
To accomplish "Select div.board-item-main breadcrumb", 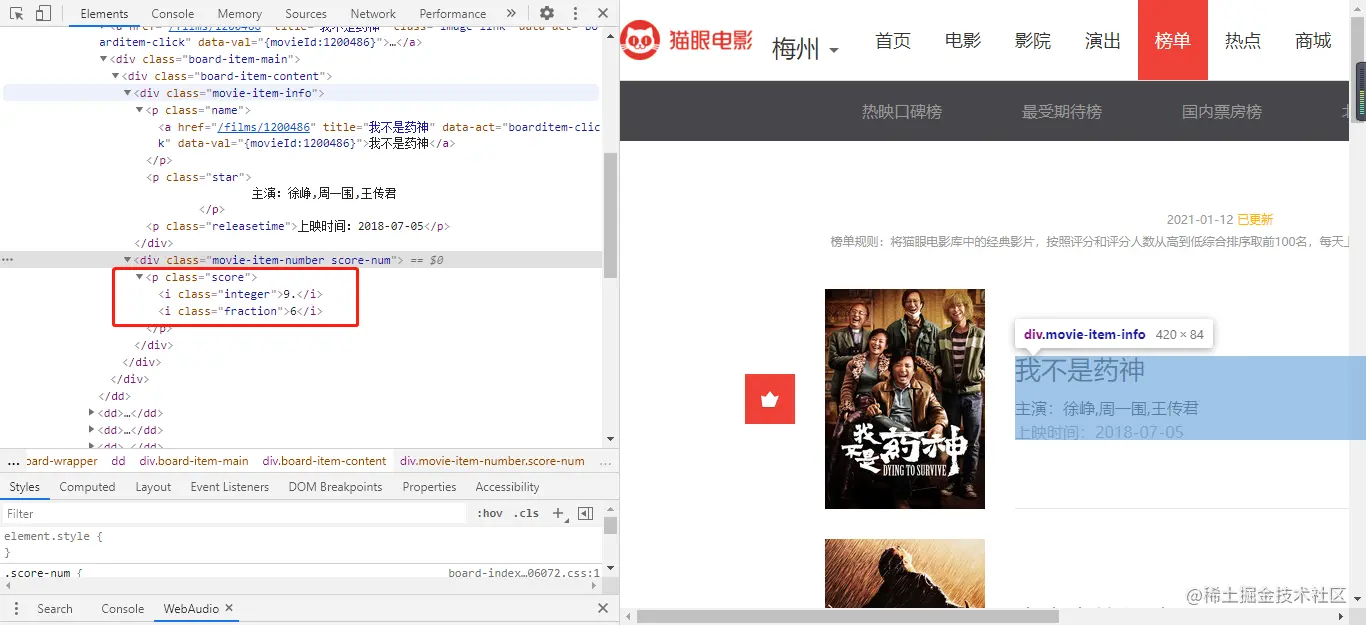I will click(194, 461).
